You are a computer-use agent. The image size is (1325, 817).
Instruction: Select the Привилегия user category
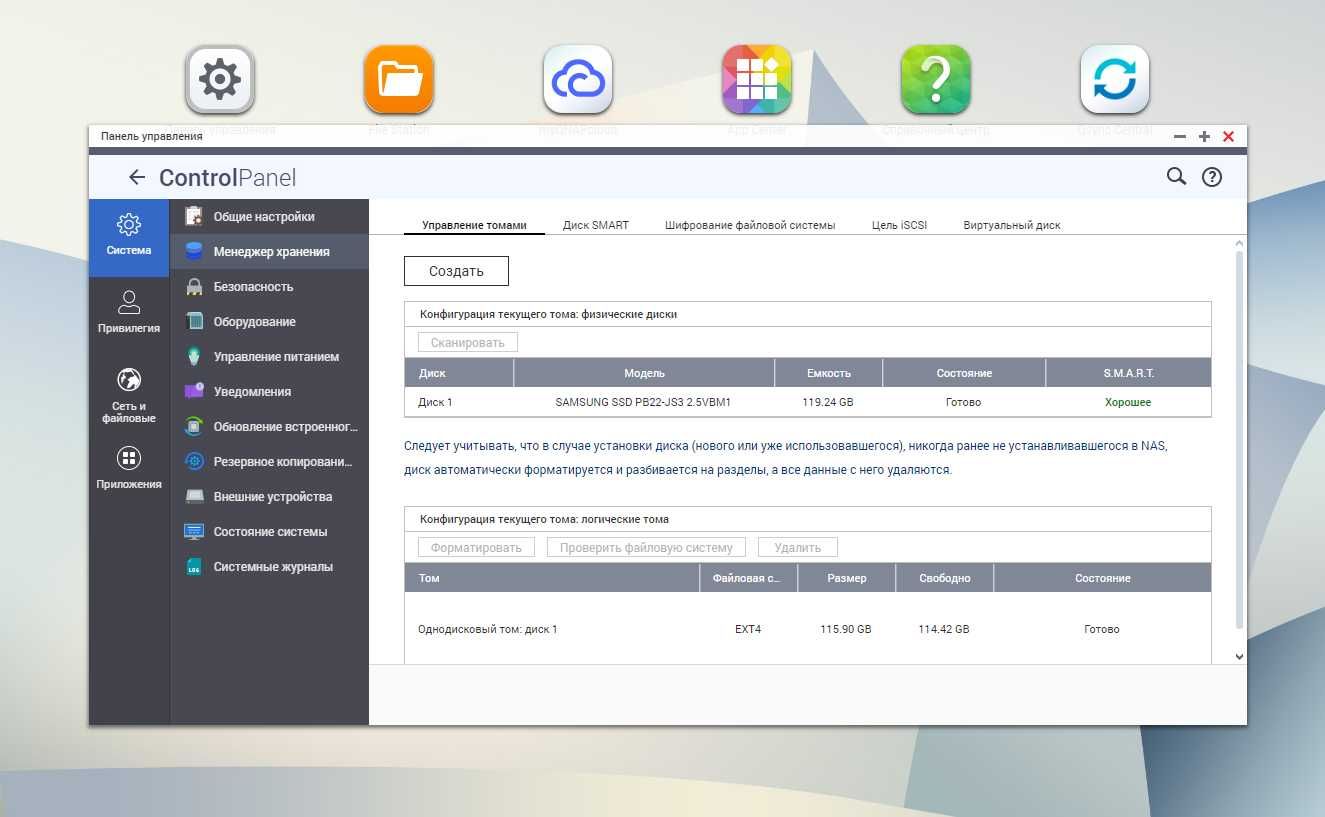pyautogui.click(x=129, y=311)
